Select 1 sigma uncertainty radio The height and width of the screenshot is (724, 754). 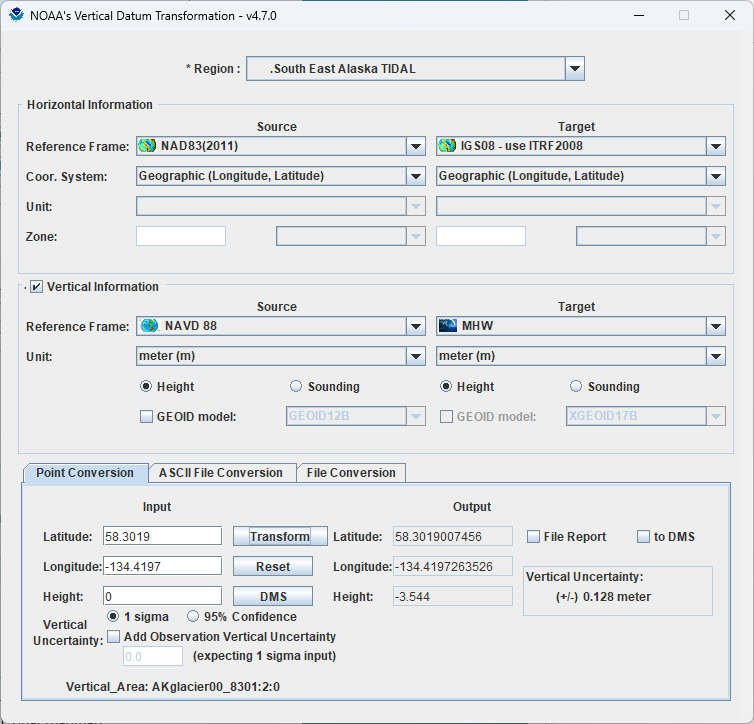[x=113, y=616]
